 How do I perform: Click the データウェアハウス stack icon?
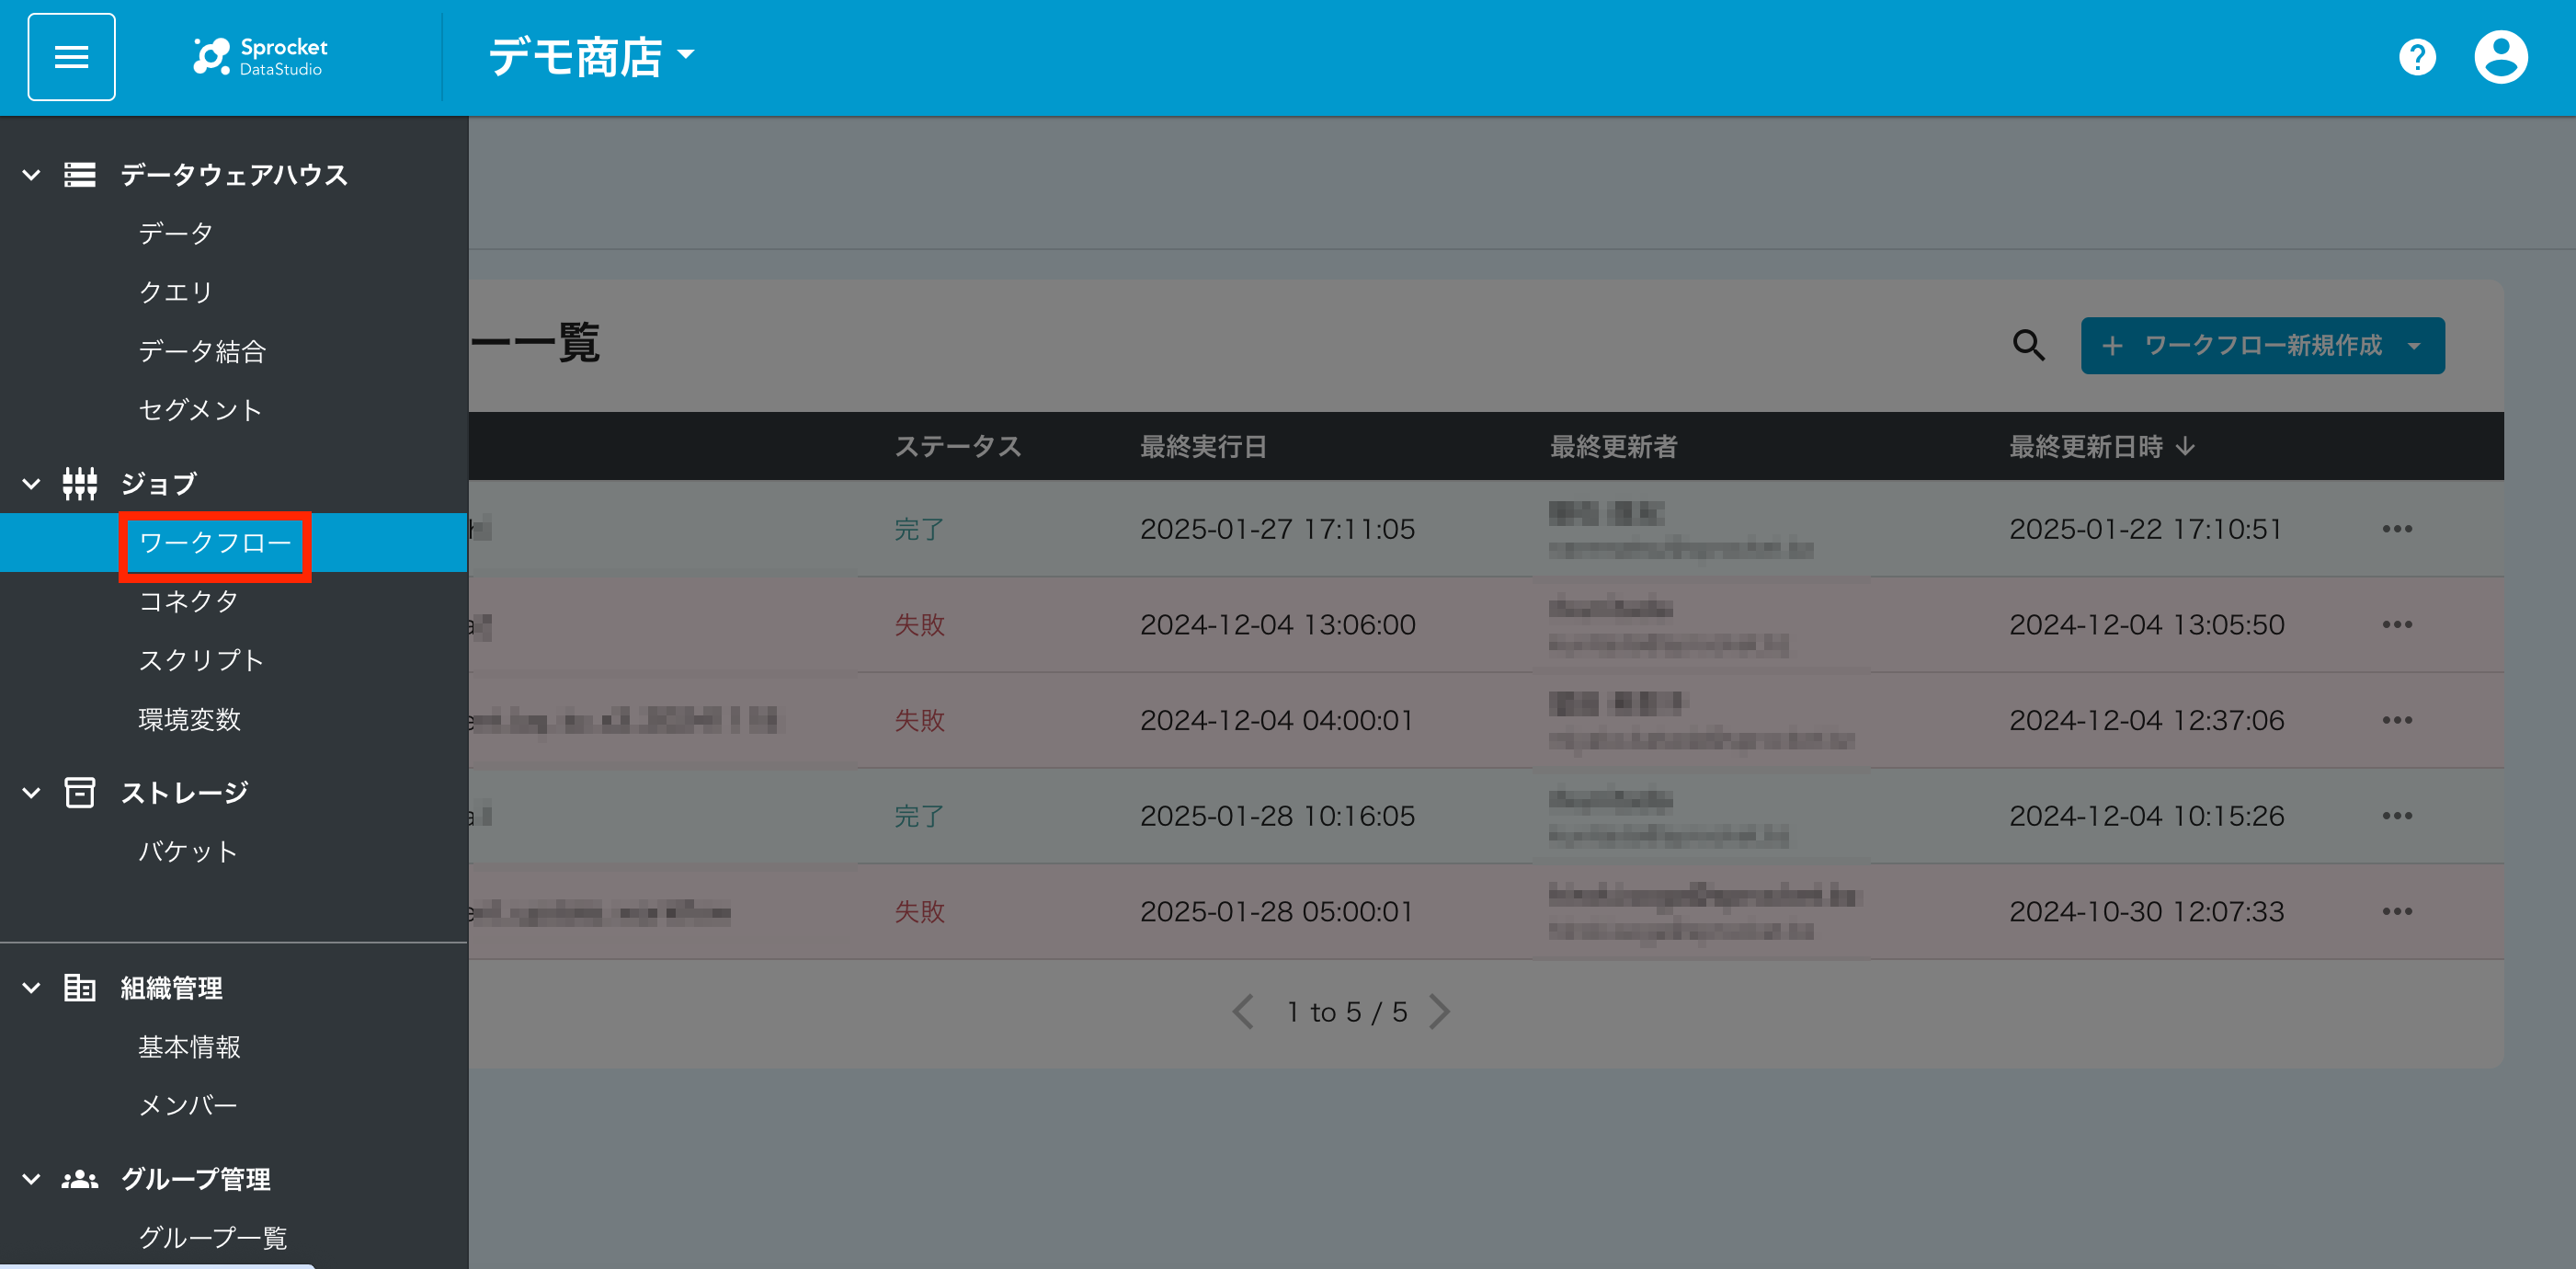[80, 175]
